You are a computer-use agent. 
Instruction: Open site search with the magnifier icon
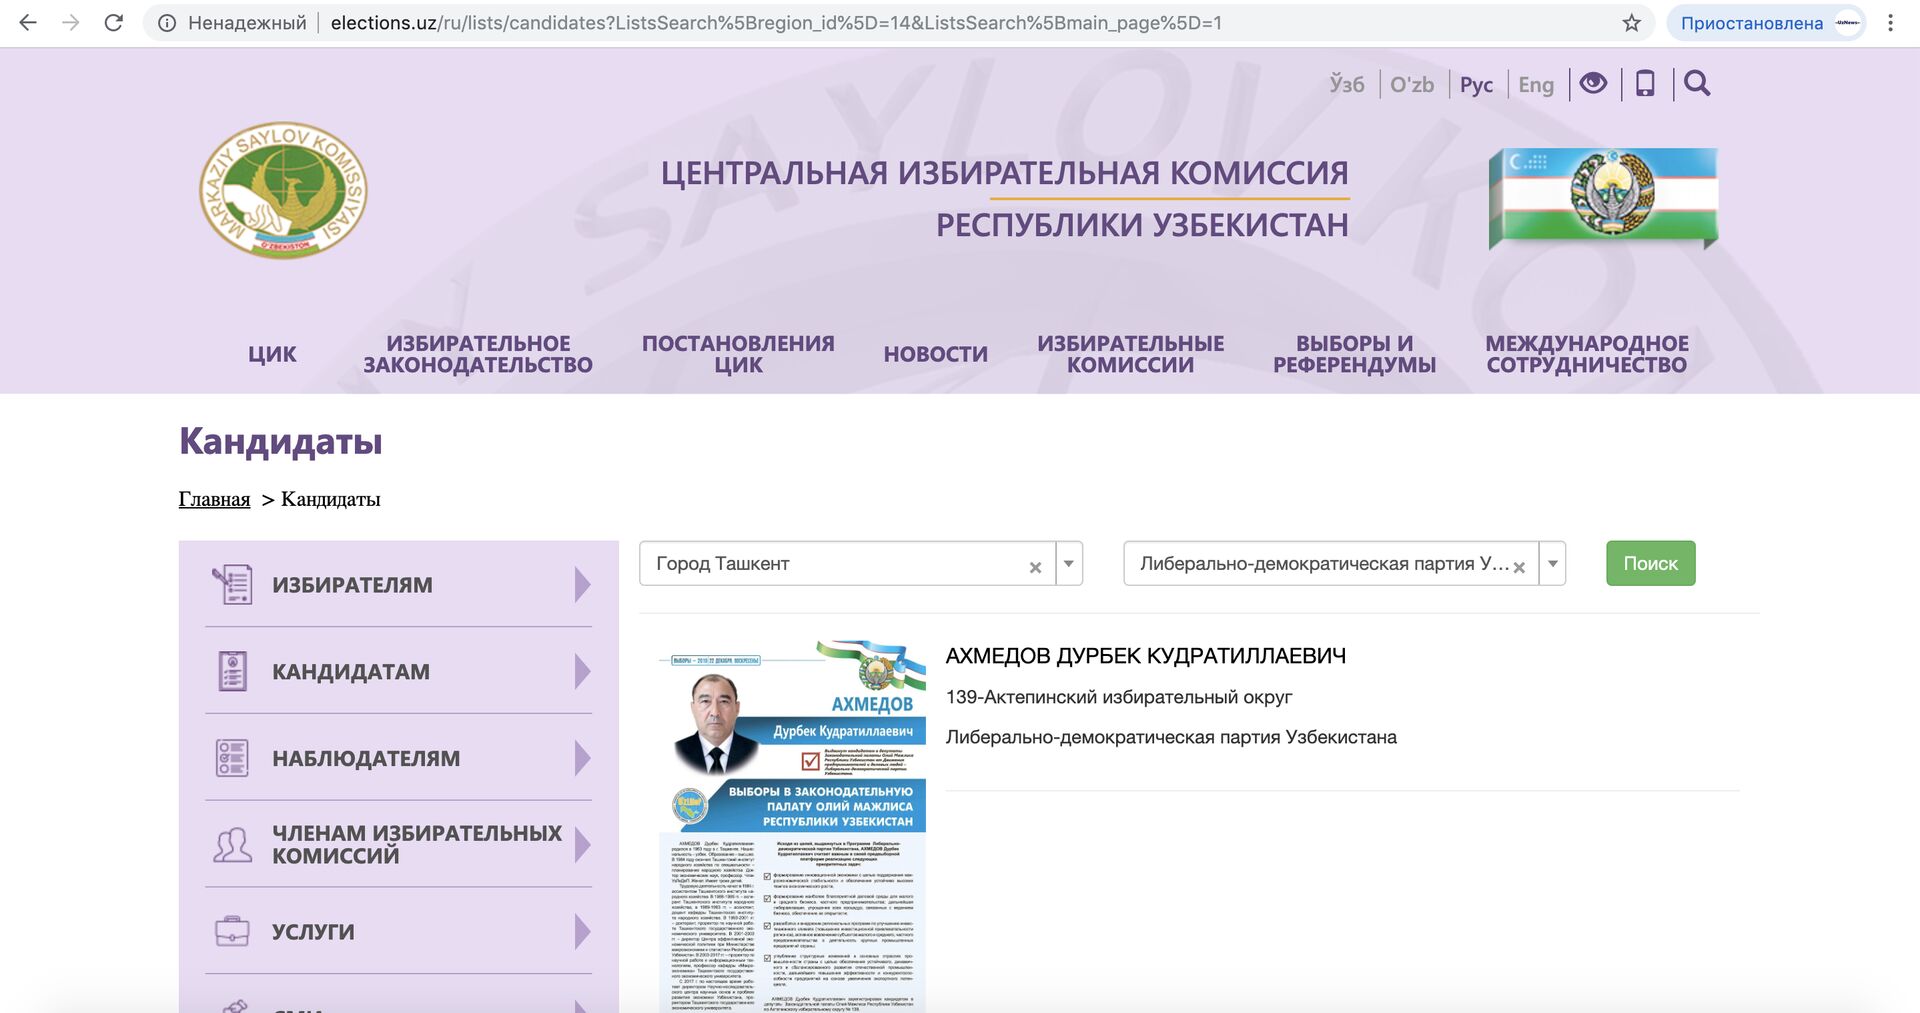tap(1697, 83)
